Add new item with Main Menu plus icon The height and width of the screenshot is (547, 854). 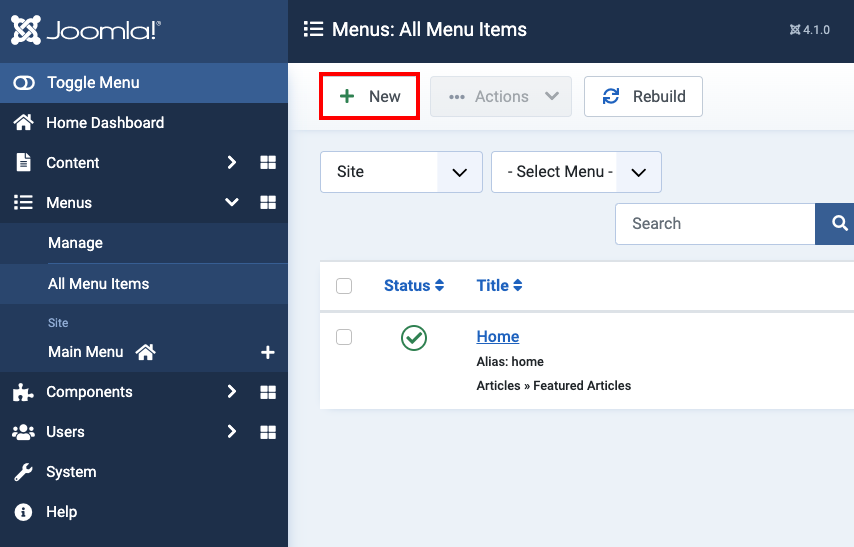coord(267,352)
